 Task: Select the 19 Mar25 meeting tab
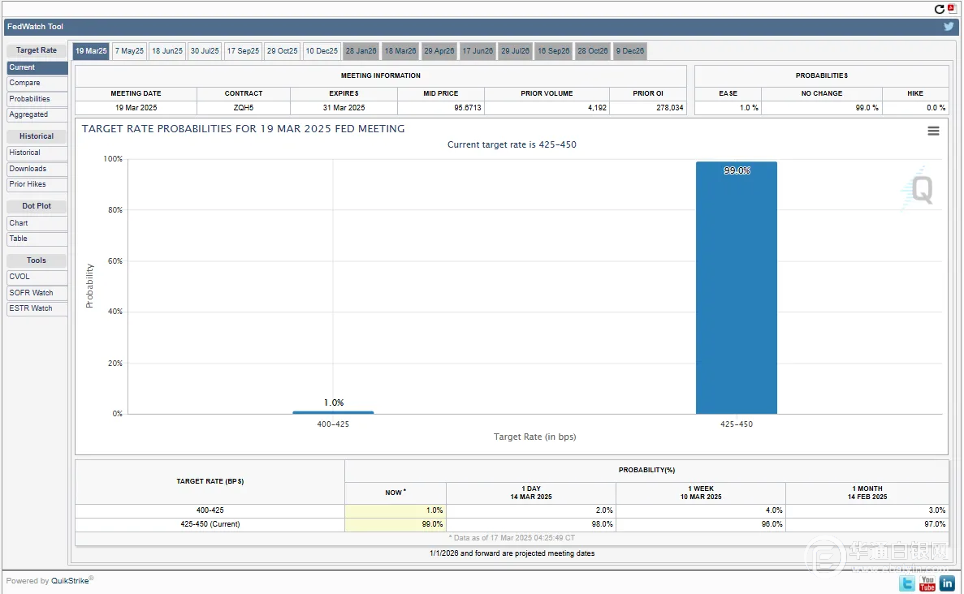tap(91, 51)
